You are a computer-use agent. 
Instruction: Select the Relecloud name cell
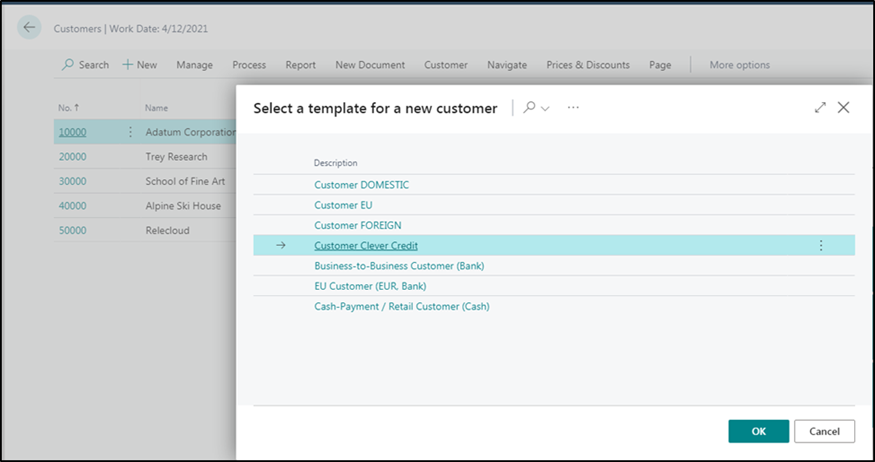tap(167, 230)
